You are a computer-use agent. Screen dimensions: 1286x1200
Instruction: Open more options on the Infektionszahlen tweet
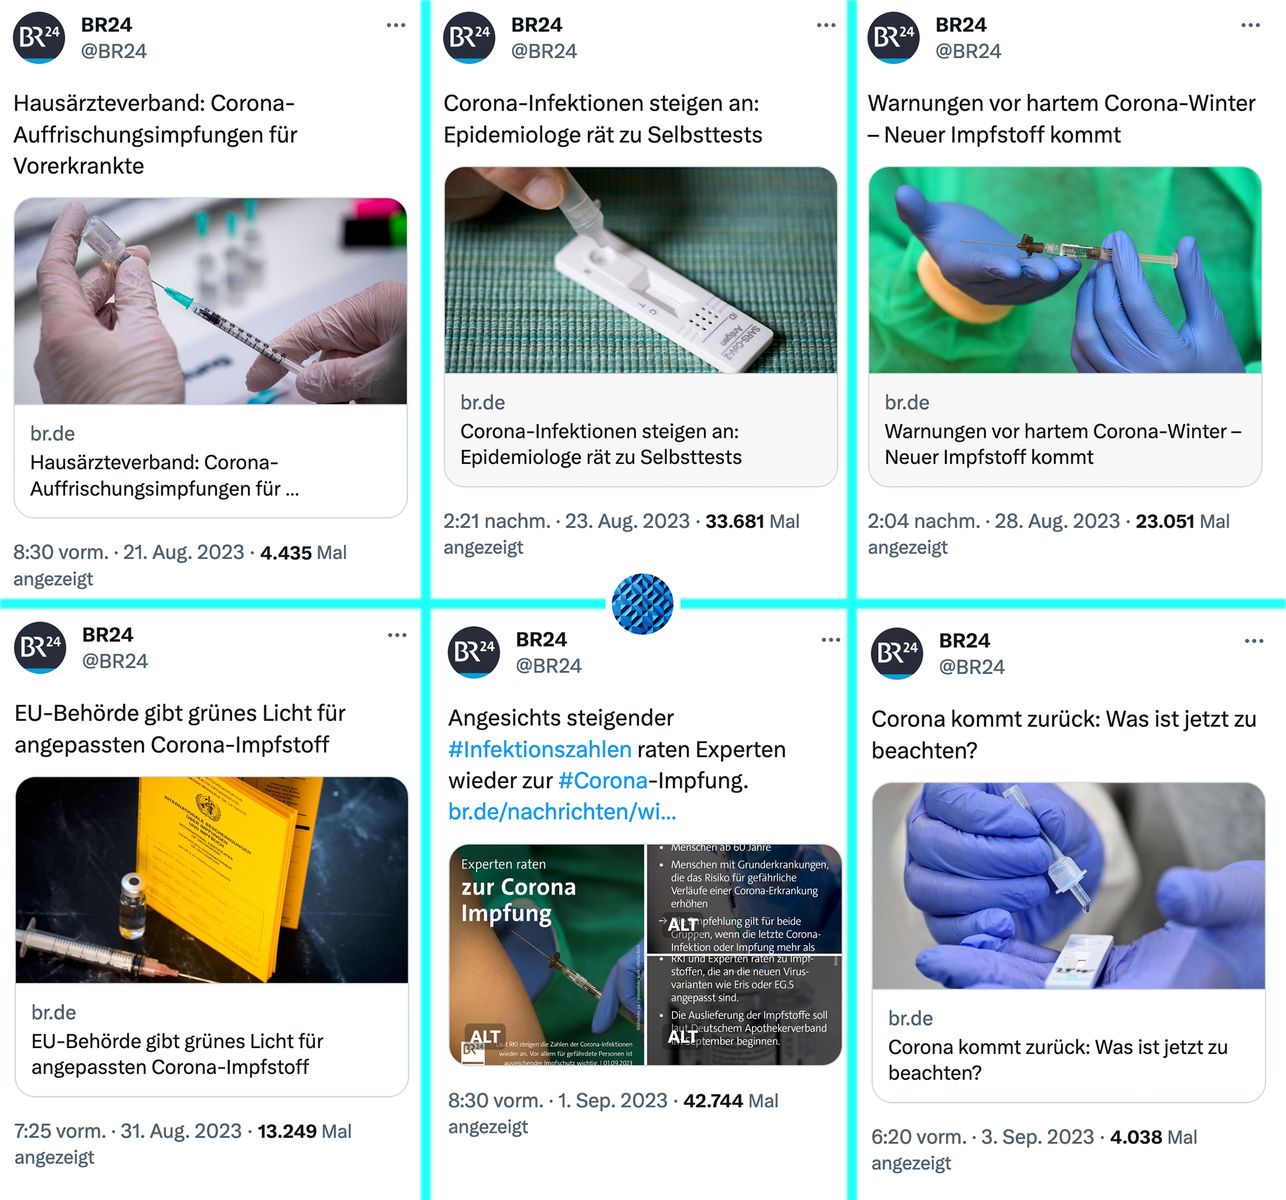click(x=831, y=640)
